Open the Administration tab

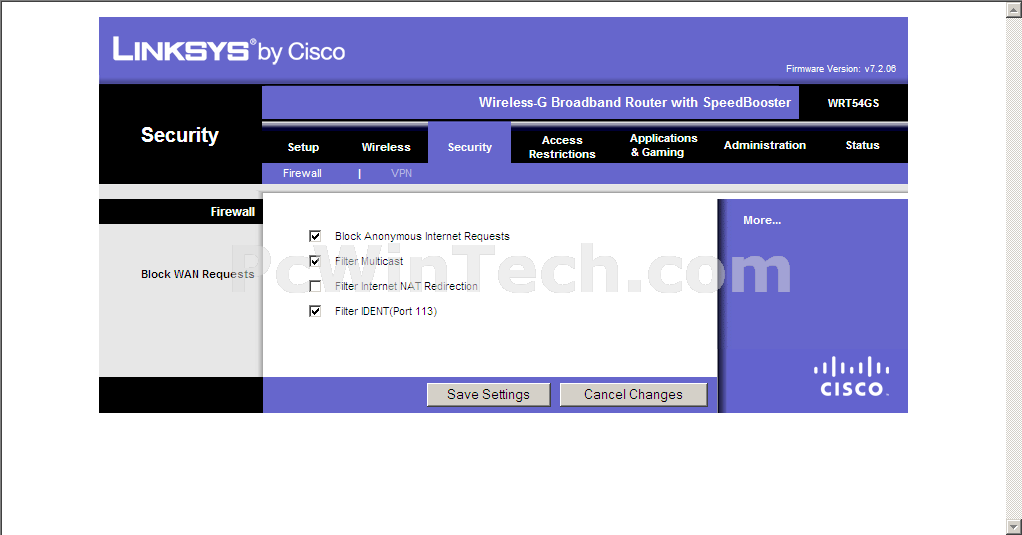[x=765, y=145]
